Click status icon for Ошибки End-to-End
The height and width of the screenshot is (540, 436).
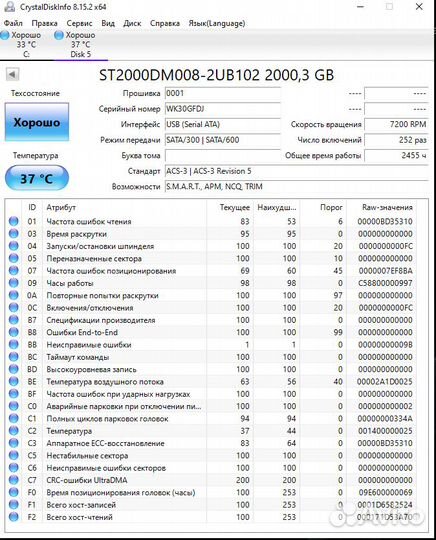[14, 332]
